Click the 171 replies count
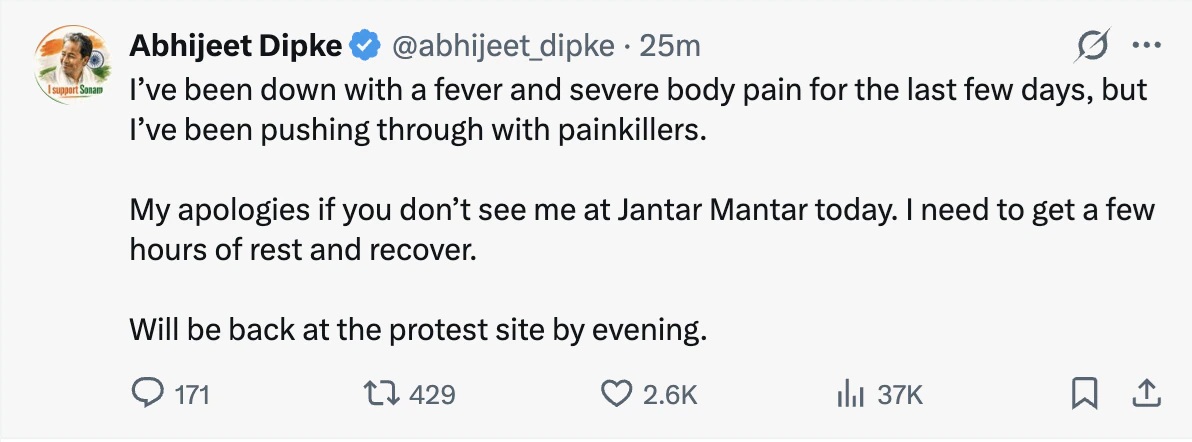 point(192,395)
